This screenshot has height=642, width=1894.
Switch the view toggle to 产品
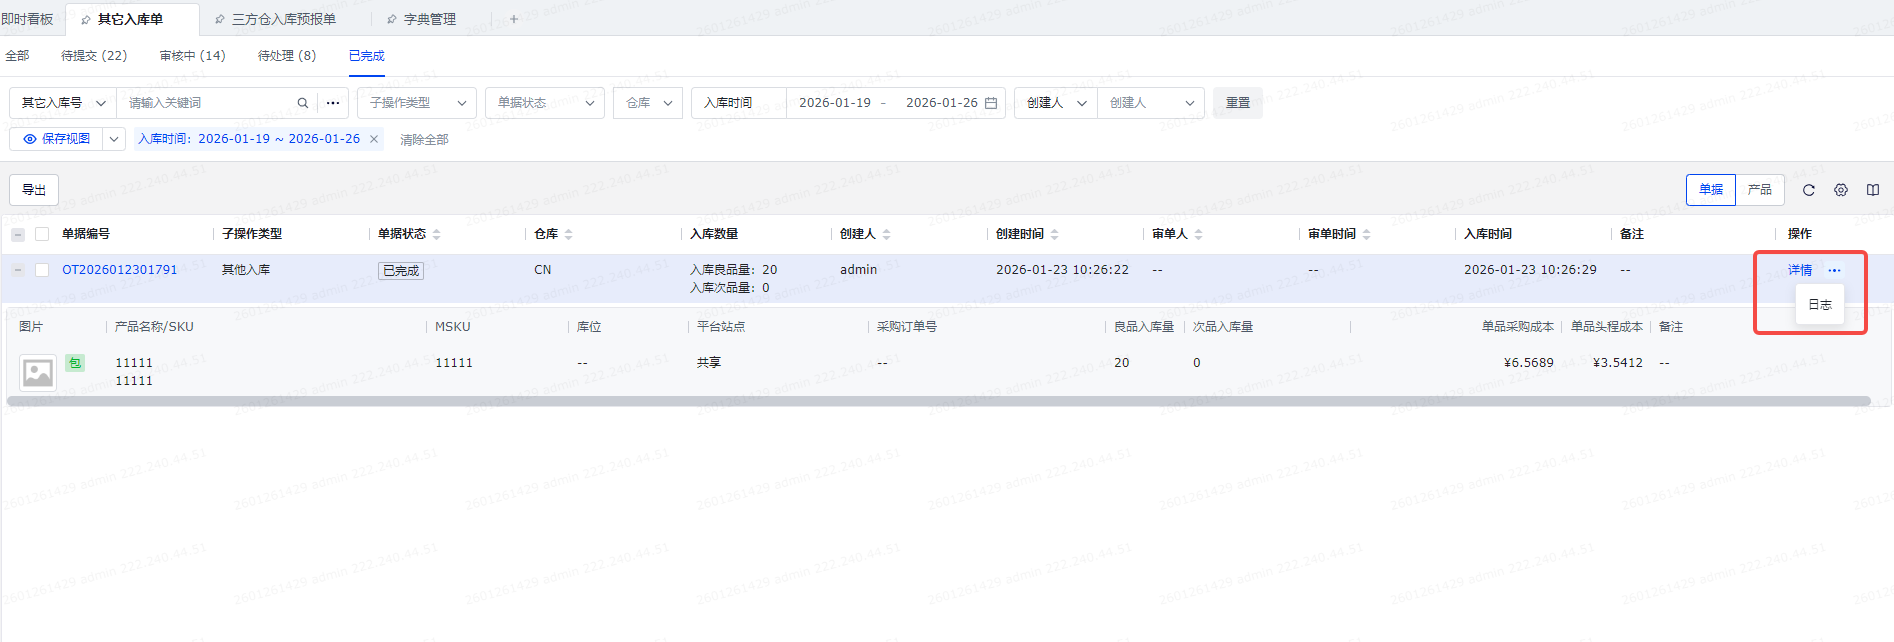click(x=1760, y=190)
